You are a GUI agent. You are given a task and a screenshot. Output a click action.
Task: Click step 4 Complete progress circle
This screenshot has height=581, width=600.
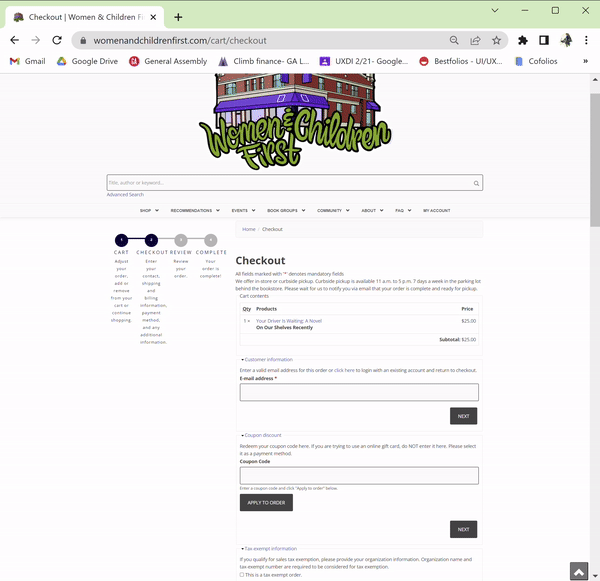point(210,240)
